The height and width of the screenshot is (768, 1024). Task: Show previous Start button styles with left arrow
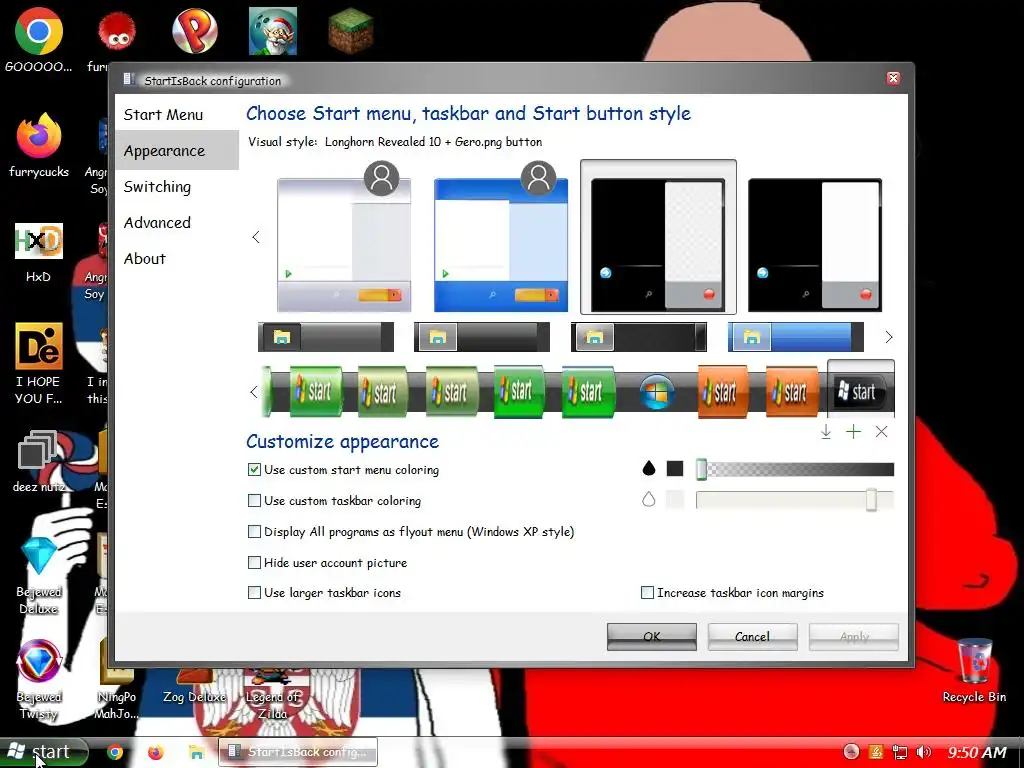(254, 392)
